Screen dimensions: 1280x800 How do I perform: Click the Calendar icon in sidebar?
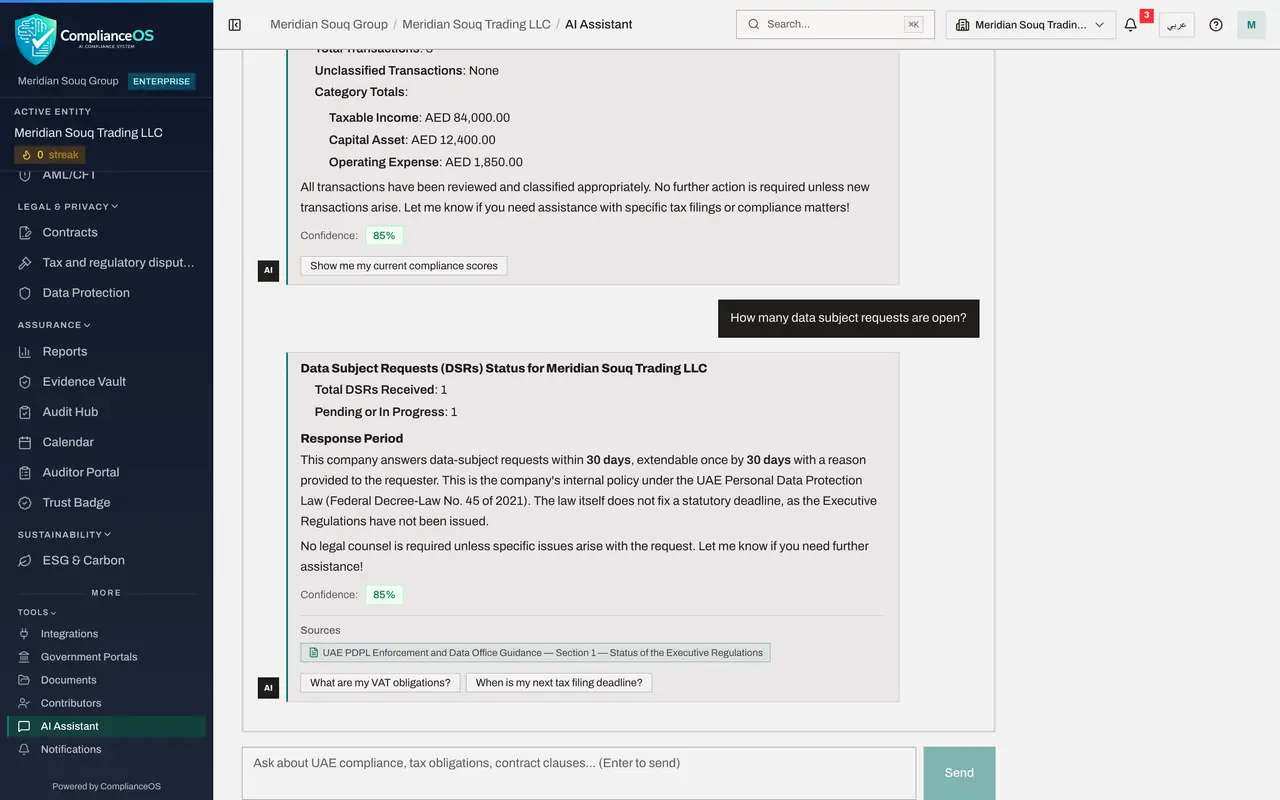(x=25, y=442)
